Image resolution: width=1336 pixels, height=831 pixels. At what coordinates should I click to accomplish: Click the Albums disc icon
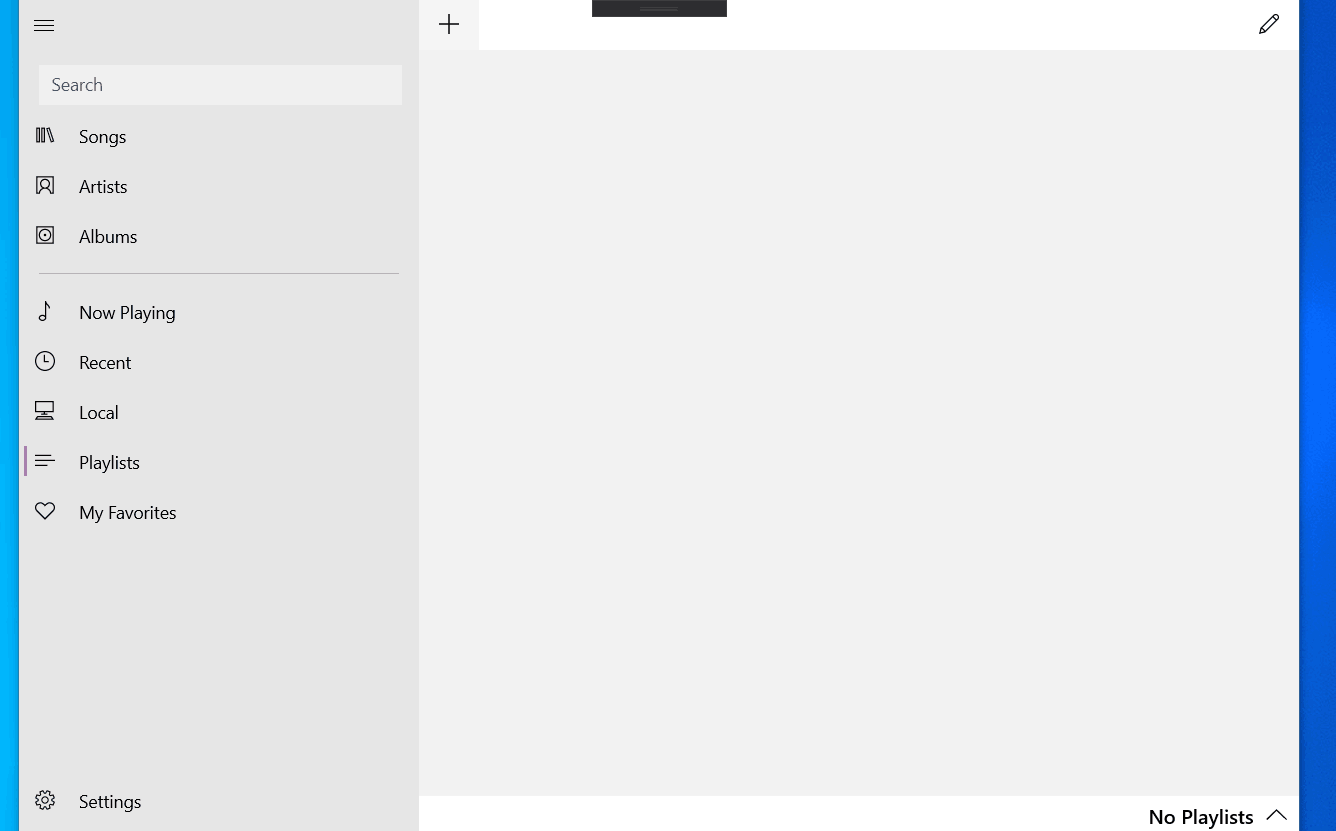pos(45,235)
